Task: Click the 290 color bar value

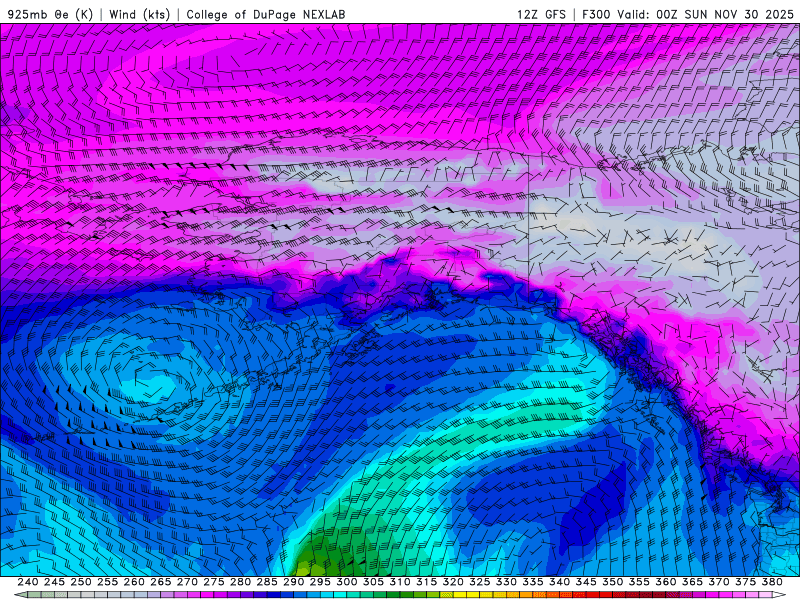Action: click(x=293, y=582)
